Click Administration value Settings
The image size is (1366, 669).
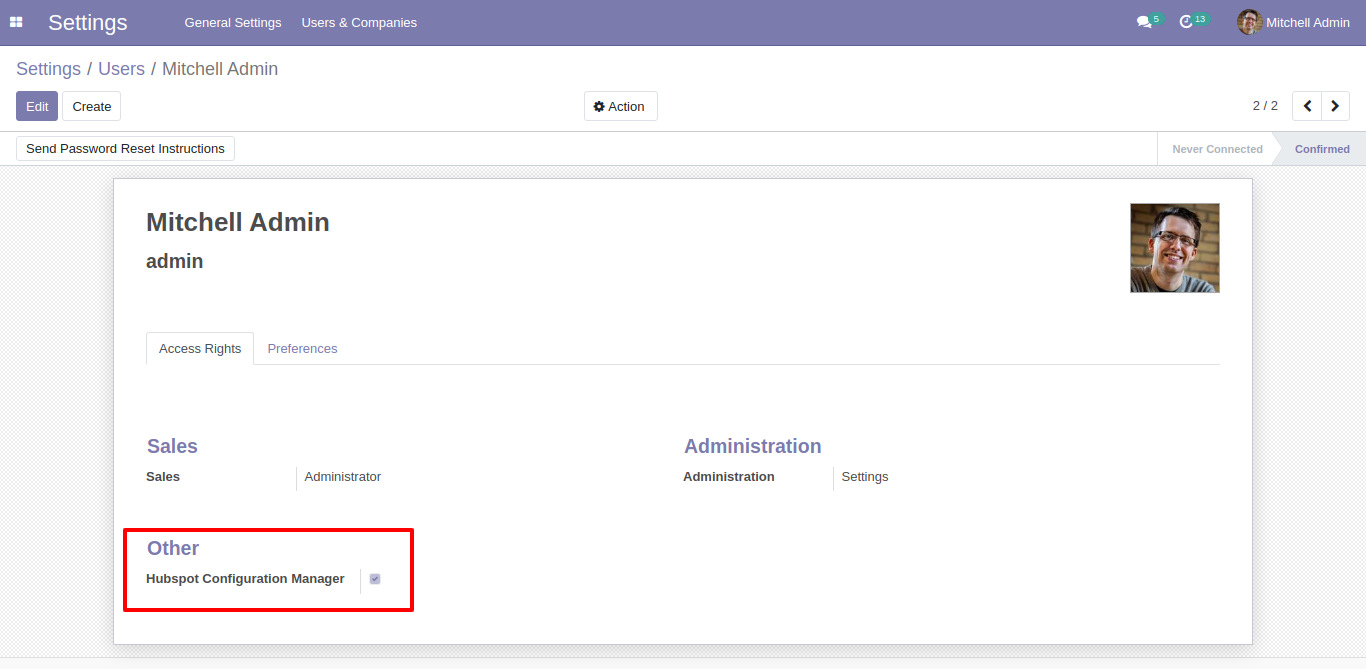click(x=865, y=477)
